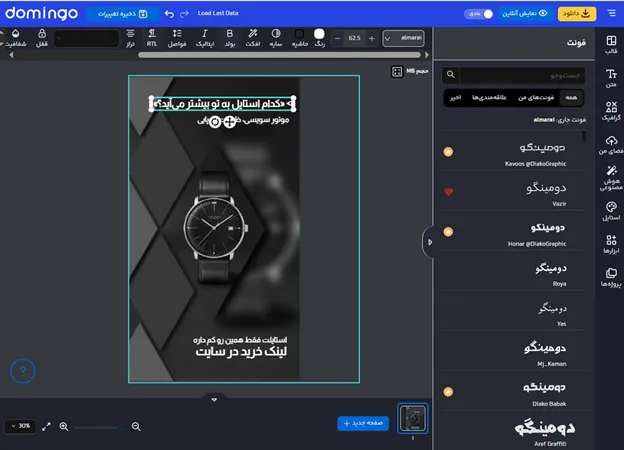Click the blue New Page (صفحه جدید) button

coord(363,423)
